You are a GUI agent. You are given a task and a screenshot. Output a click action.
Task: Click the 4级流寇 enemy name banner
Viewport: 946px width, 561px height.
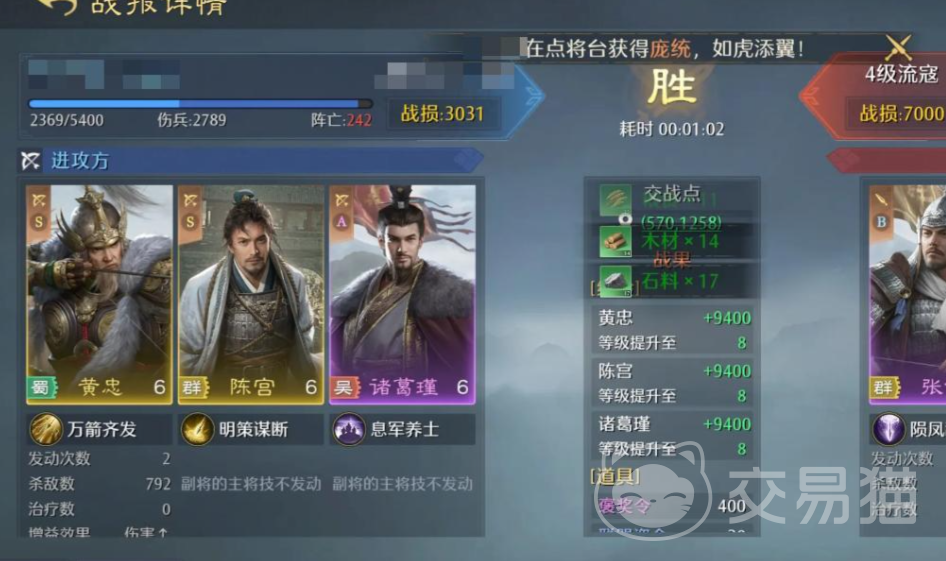901,74
